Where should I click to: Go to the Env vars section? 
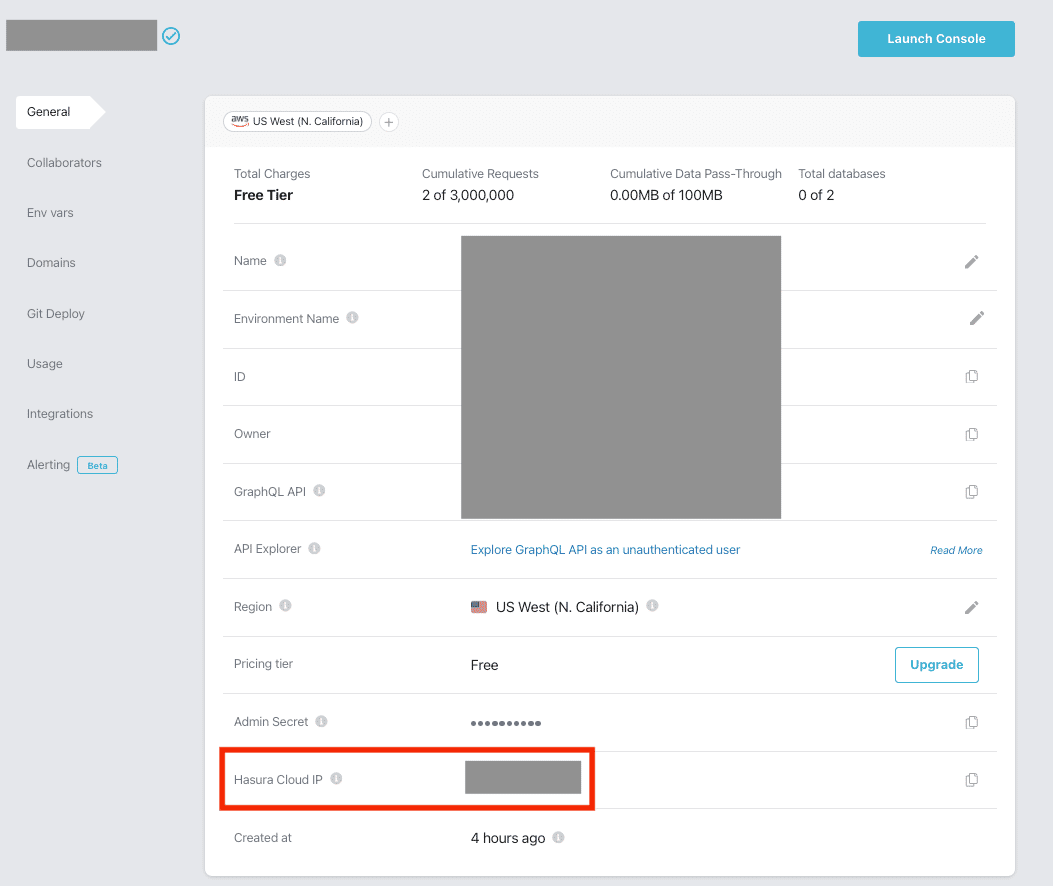(x=50, y=213)
